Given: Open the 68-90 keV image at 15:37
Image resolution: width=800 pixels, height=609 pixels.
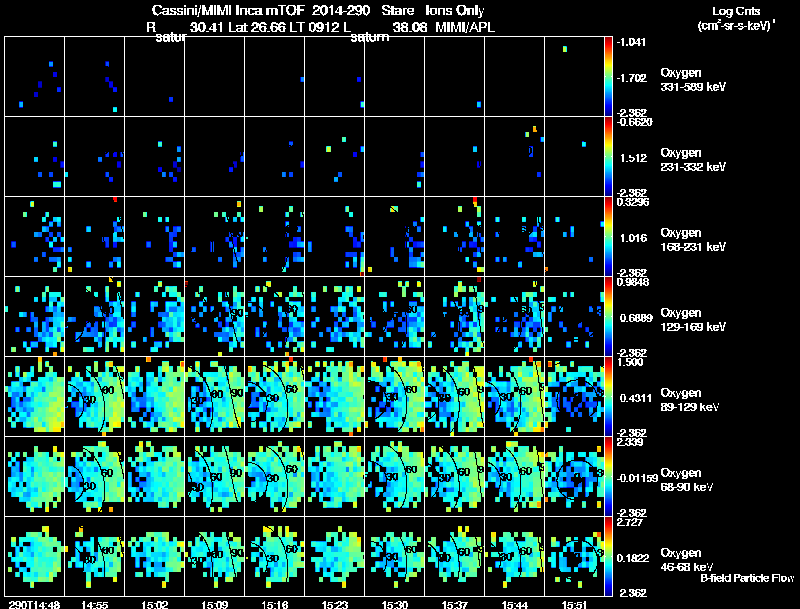Looking at the screenshot, I should pos(455,477).
